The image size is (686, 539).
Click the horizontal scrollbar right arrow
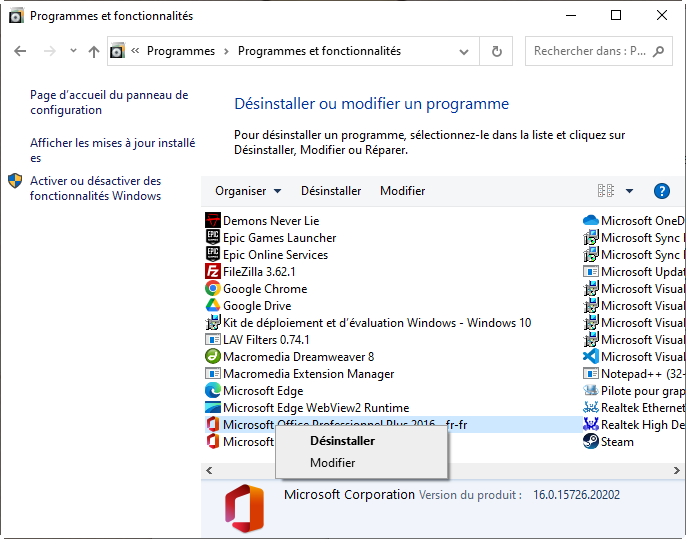[x=679, y=469]
